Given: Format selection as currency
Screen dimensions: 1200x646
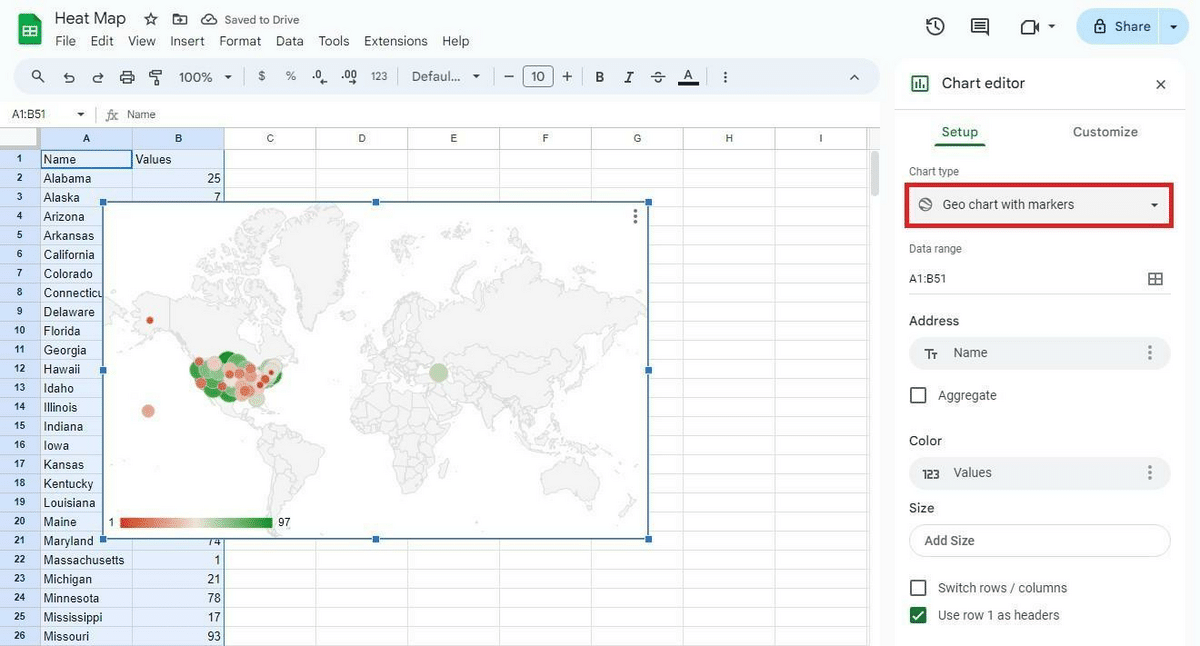Looking at the screenshot, I should pos(262,76).
